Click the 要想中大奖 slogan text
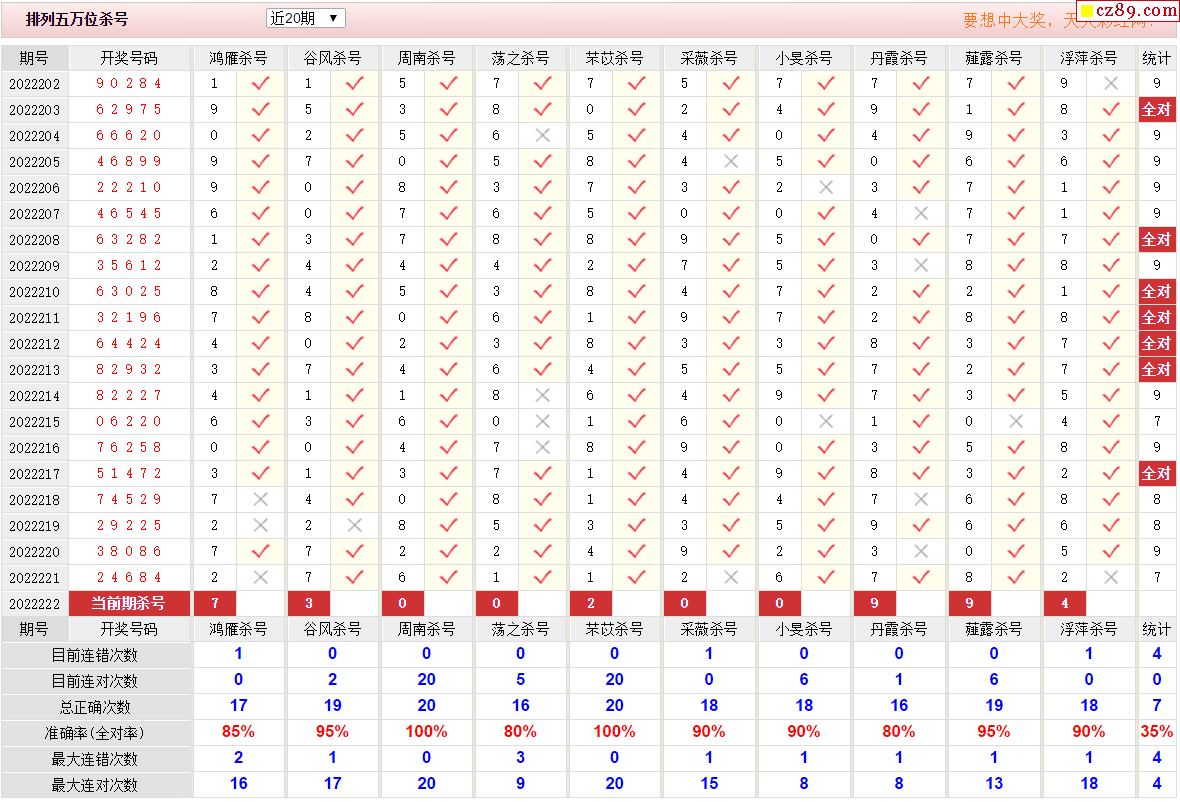The image size is (1180, 802). click(1005, 20)
